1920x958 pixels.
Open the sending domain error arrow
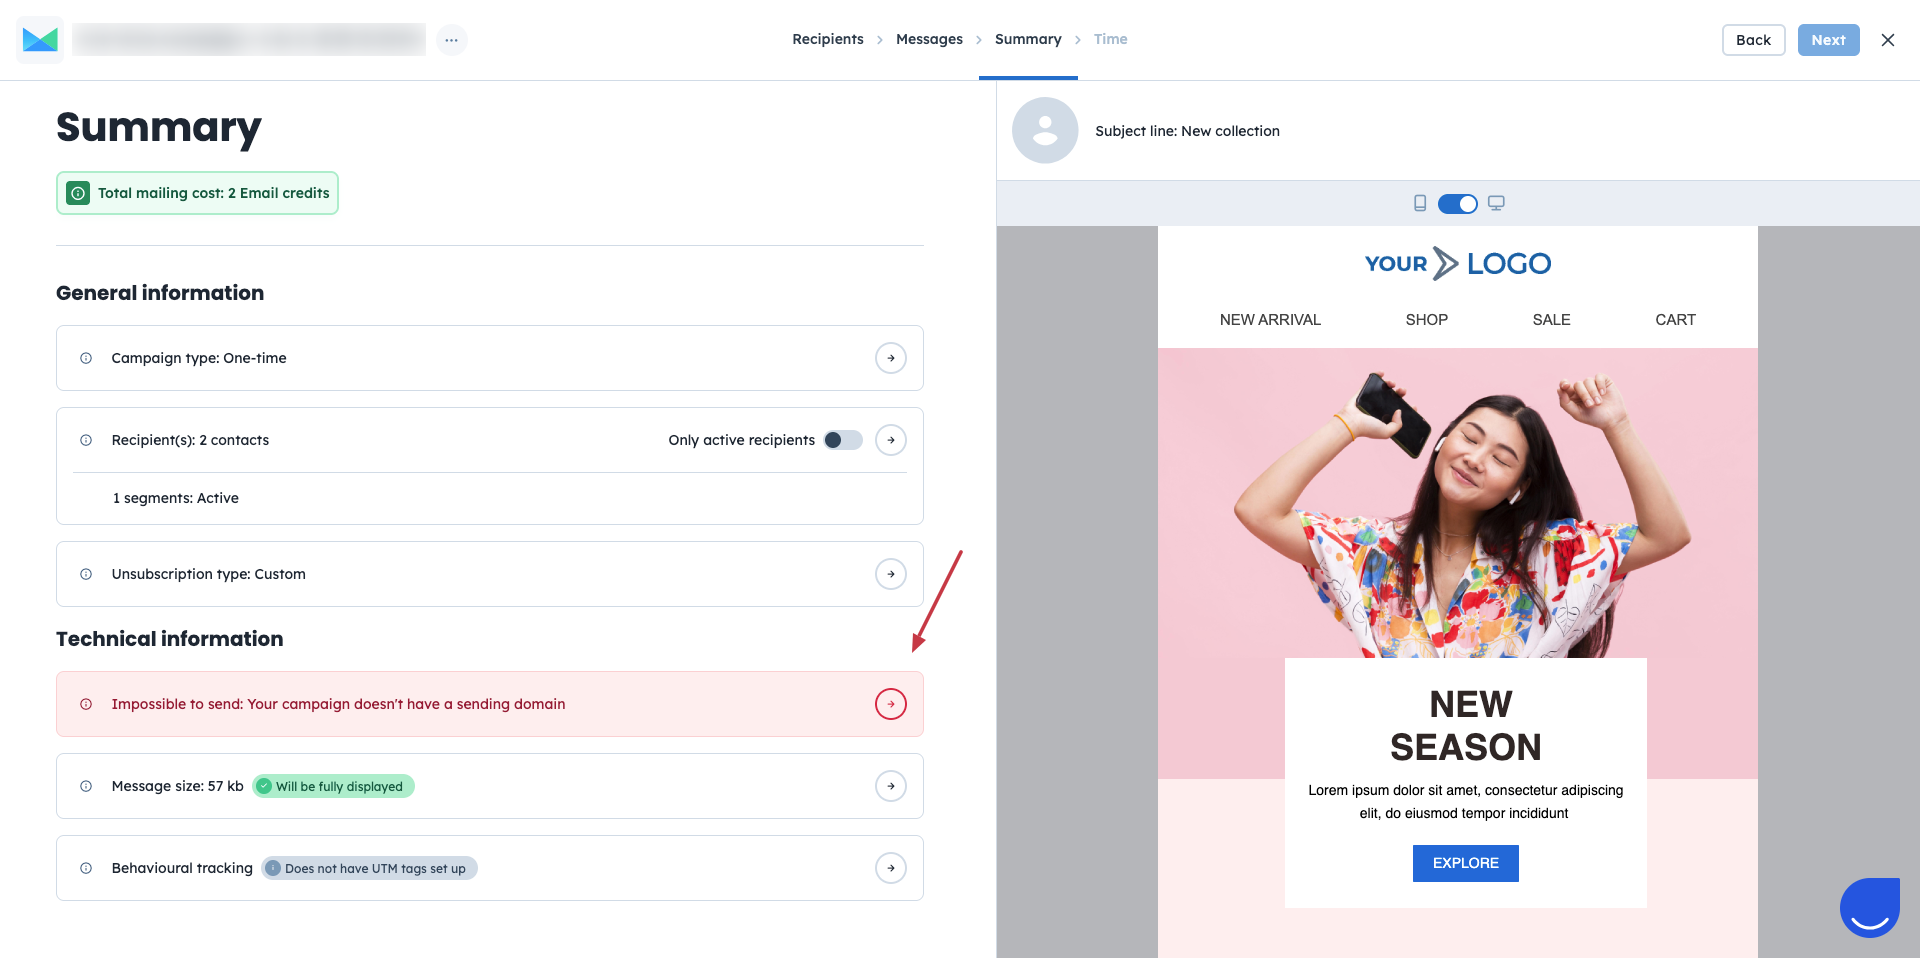click(891, 704)
